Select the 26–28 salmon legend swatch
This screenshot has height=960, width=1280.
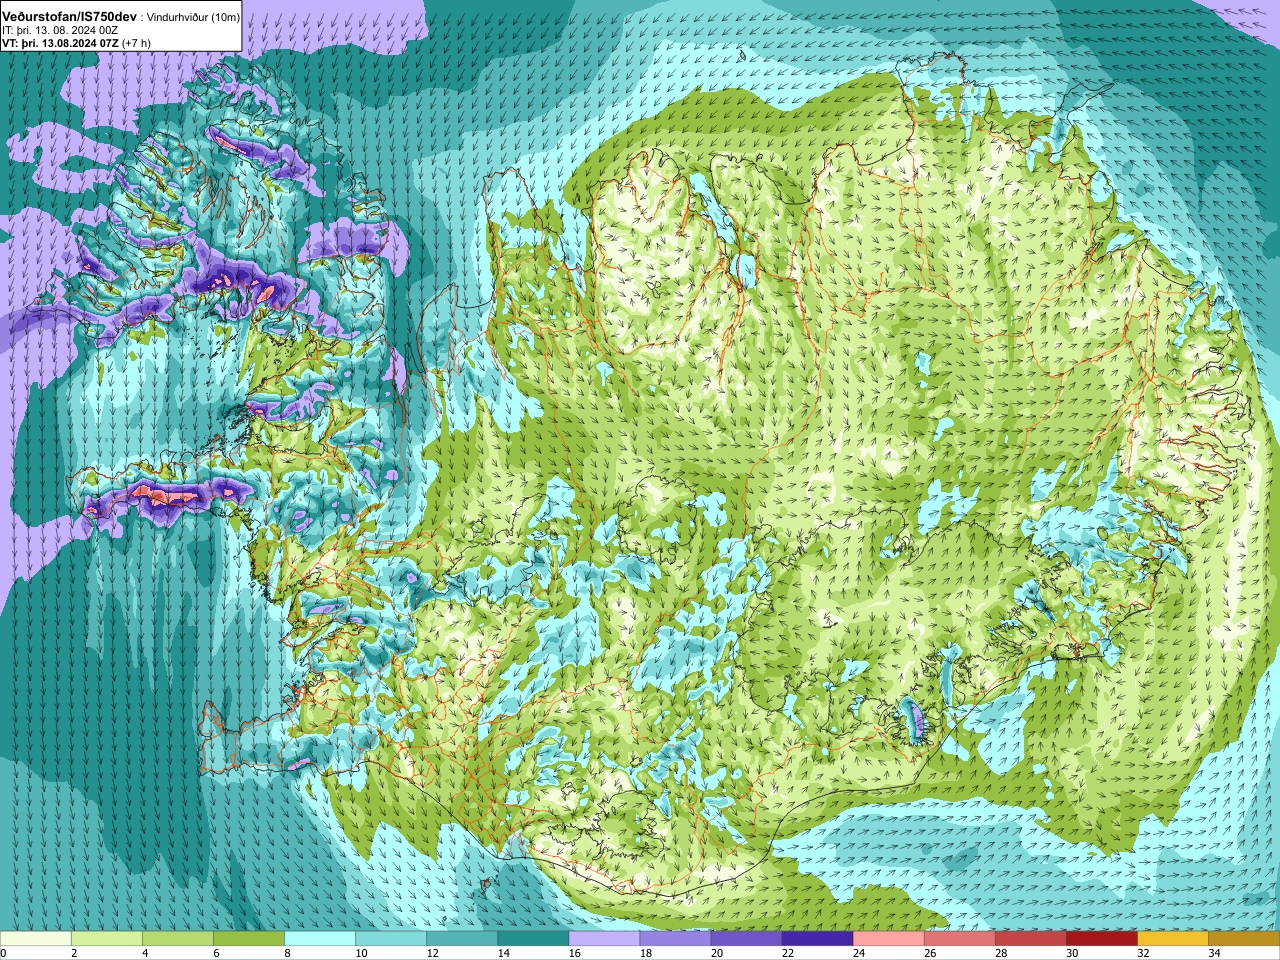coord(959,940)
